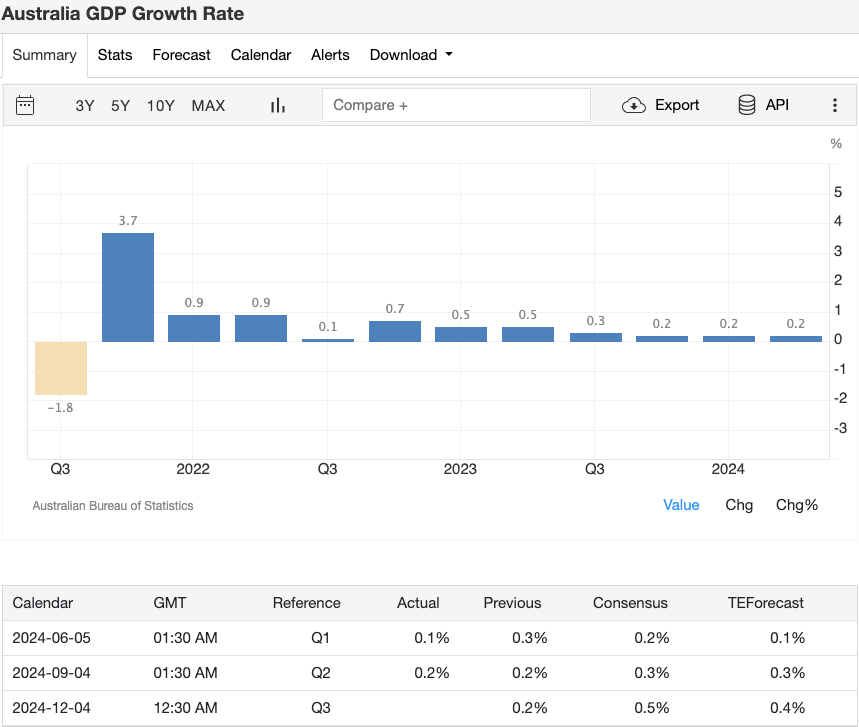Image resolution: width=859 pixels, height=727 pixels.
Task: Enable Chg% display mode
Action: click(796, 505)
